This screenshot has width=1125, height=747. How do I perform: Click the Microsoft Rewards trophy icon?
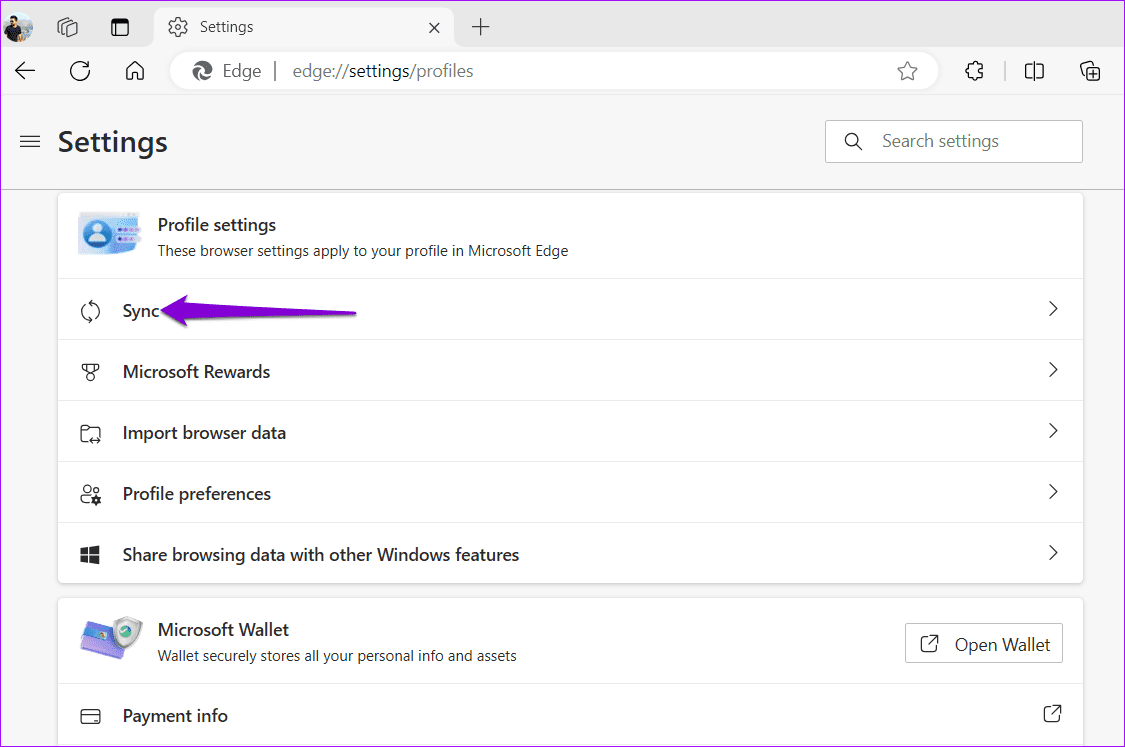tap(90, 370)
